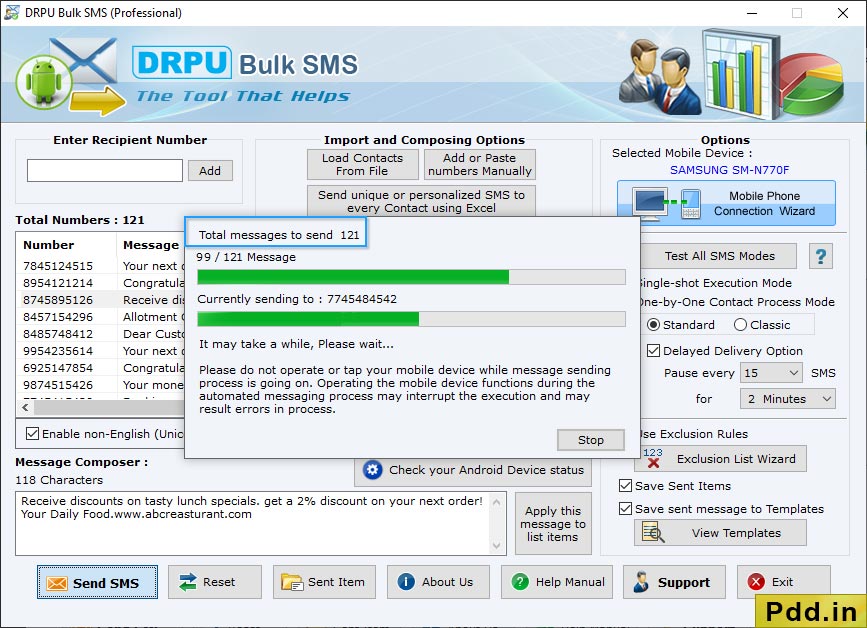Screen dimensions: 867x628
Task: Open the 2 Minutes duration dropdown
Action: [787, 399]
